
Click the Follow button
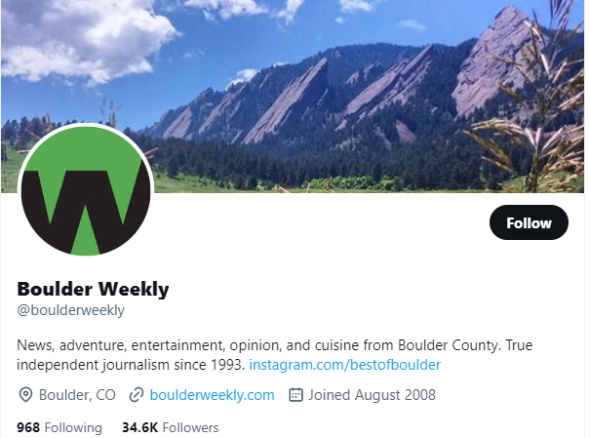pyautogui.click(x=529, y=223)
